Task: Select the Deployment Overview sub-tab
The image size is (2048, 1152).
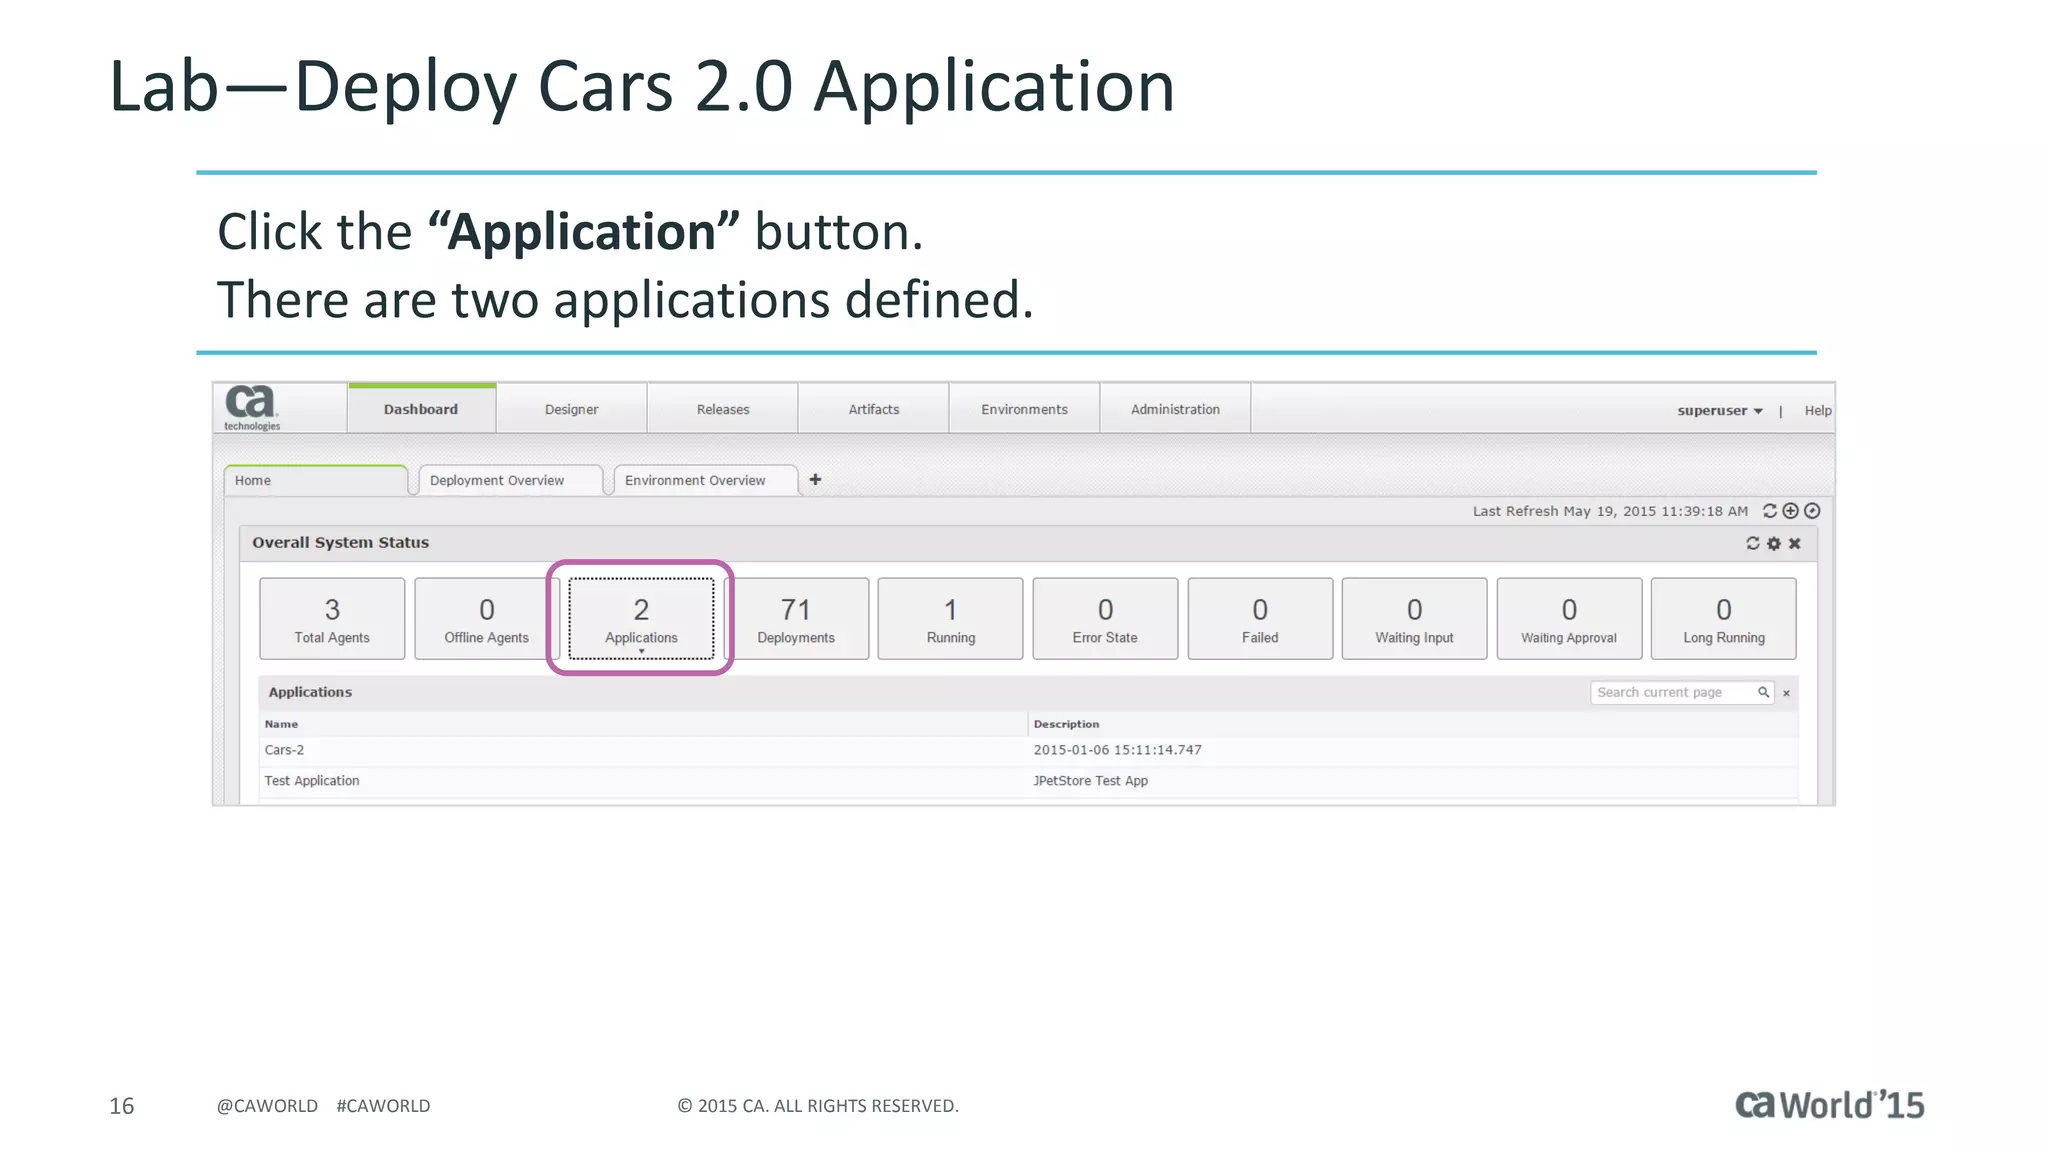Action: click(x=511, y=480)
